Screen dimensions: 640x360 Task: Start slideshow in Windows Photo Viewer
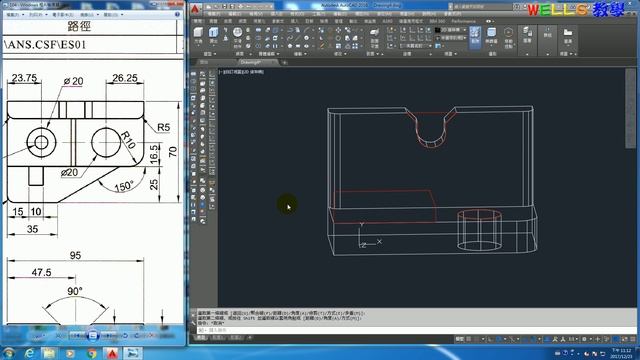(x=93, y=336)
